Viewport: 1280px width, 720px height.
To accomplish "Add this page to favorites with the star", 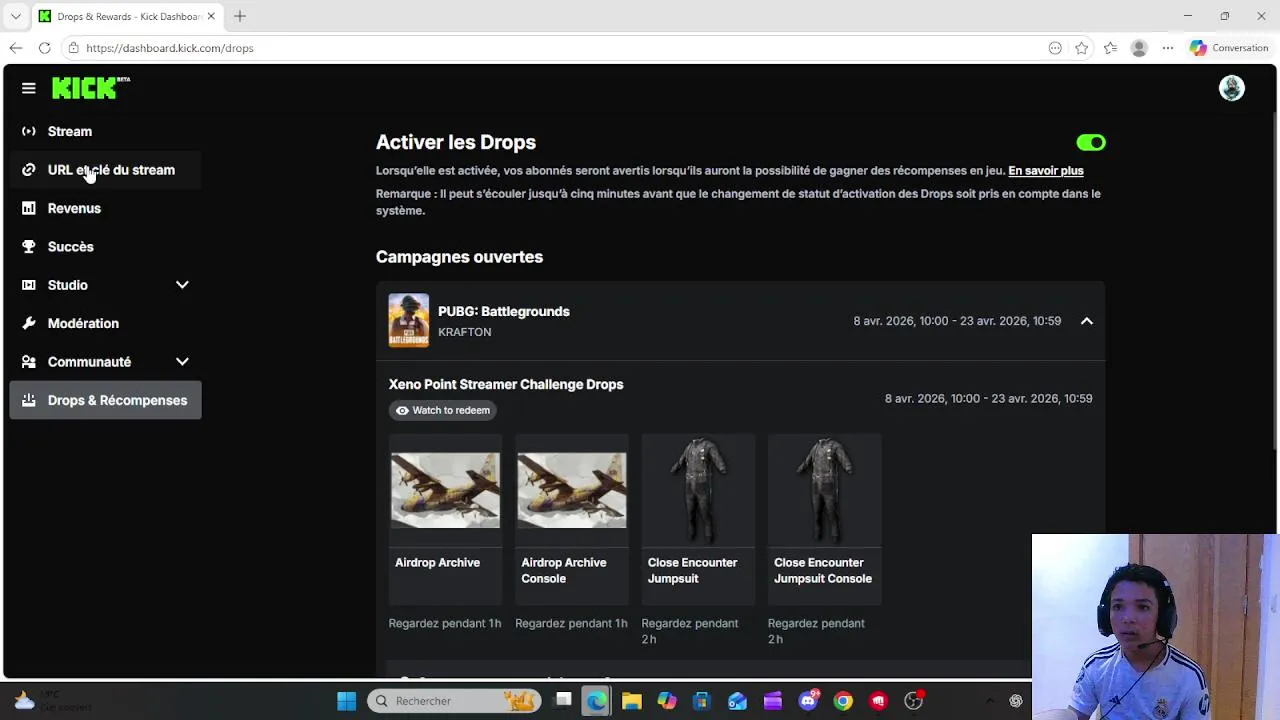I will (x=1082, y=48).
